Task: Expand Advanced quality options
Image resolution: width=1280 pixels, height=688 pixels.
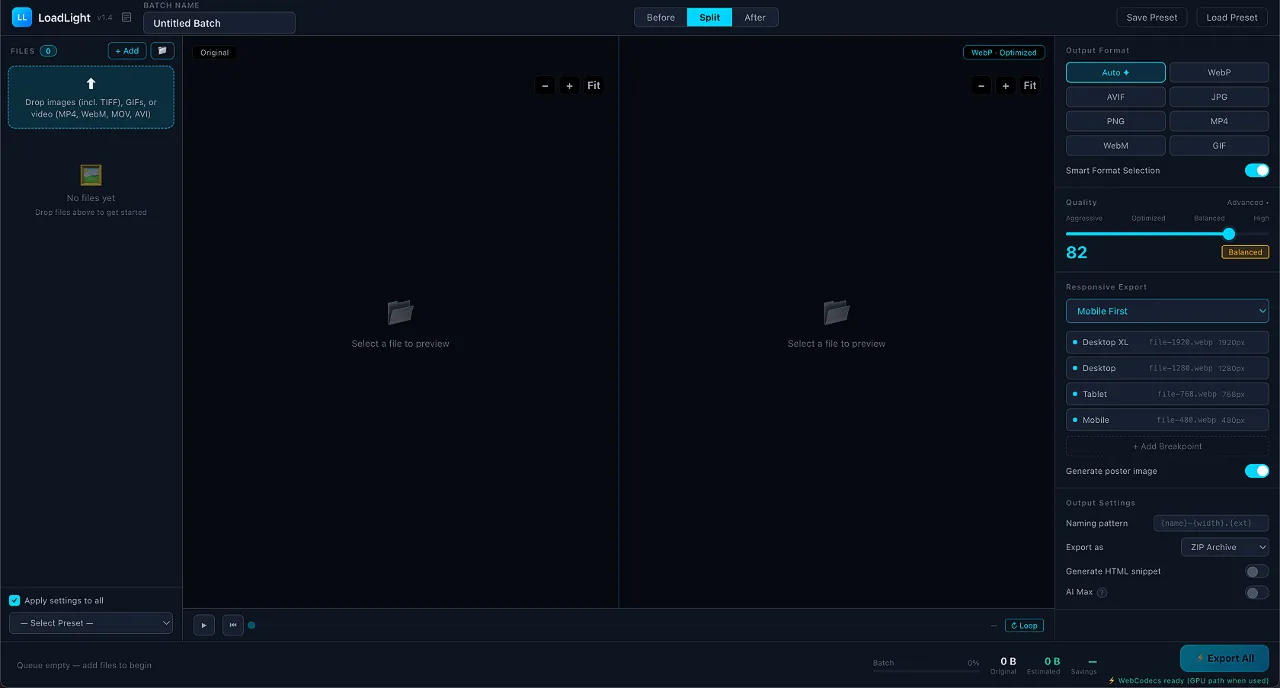Action: (x=1248, y=203)
